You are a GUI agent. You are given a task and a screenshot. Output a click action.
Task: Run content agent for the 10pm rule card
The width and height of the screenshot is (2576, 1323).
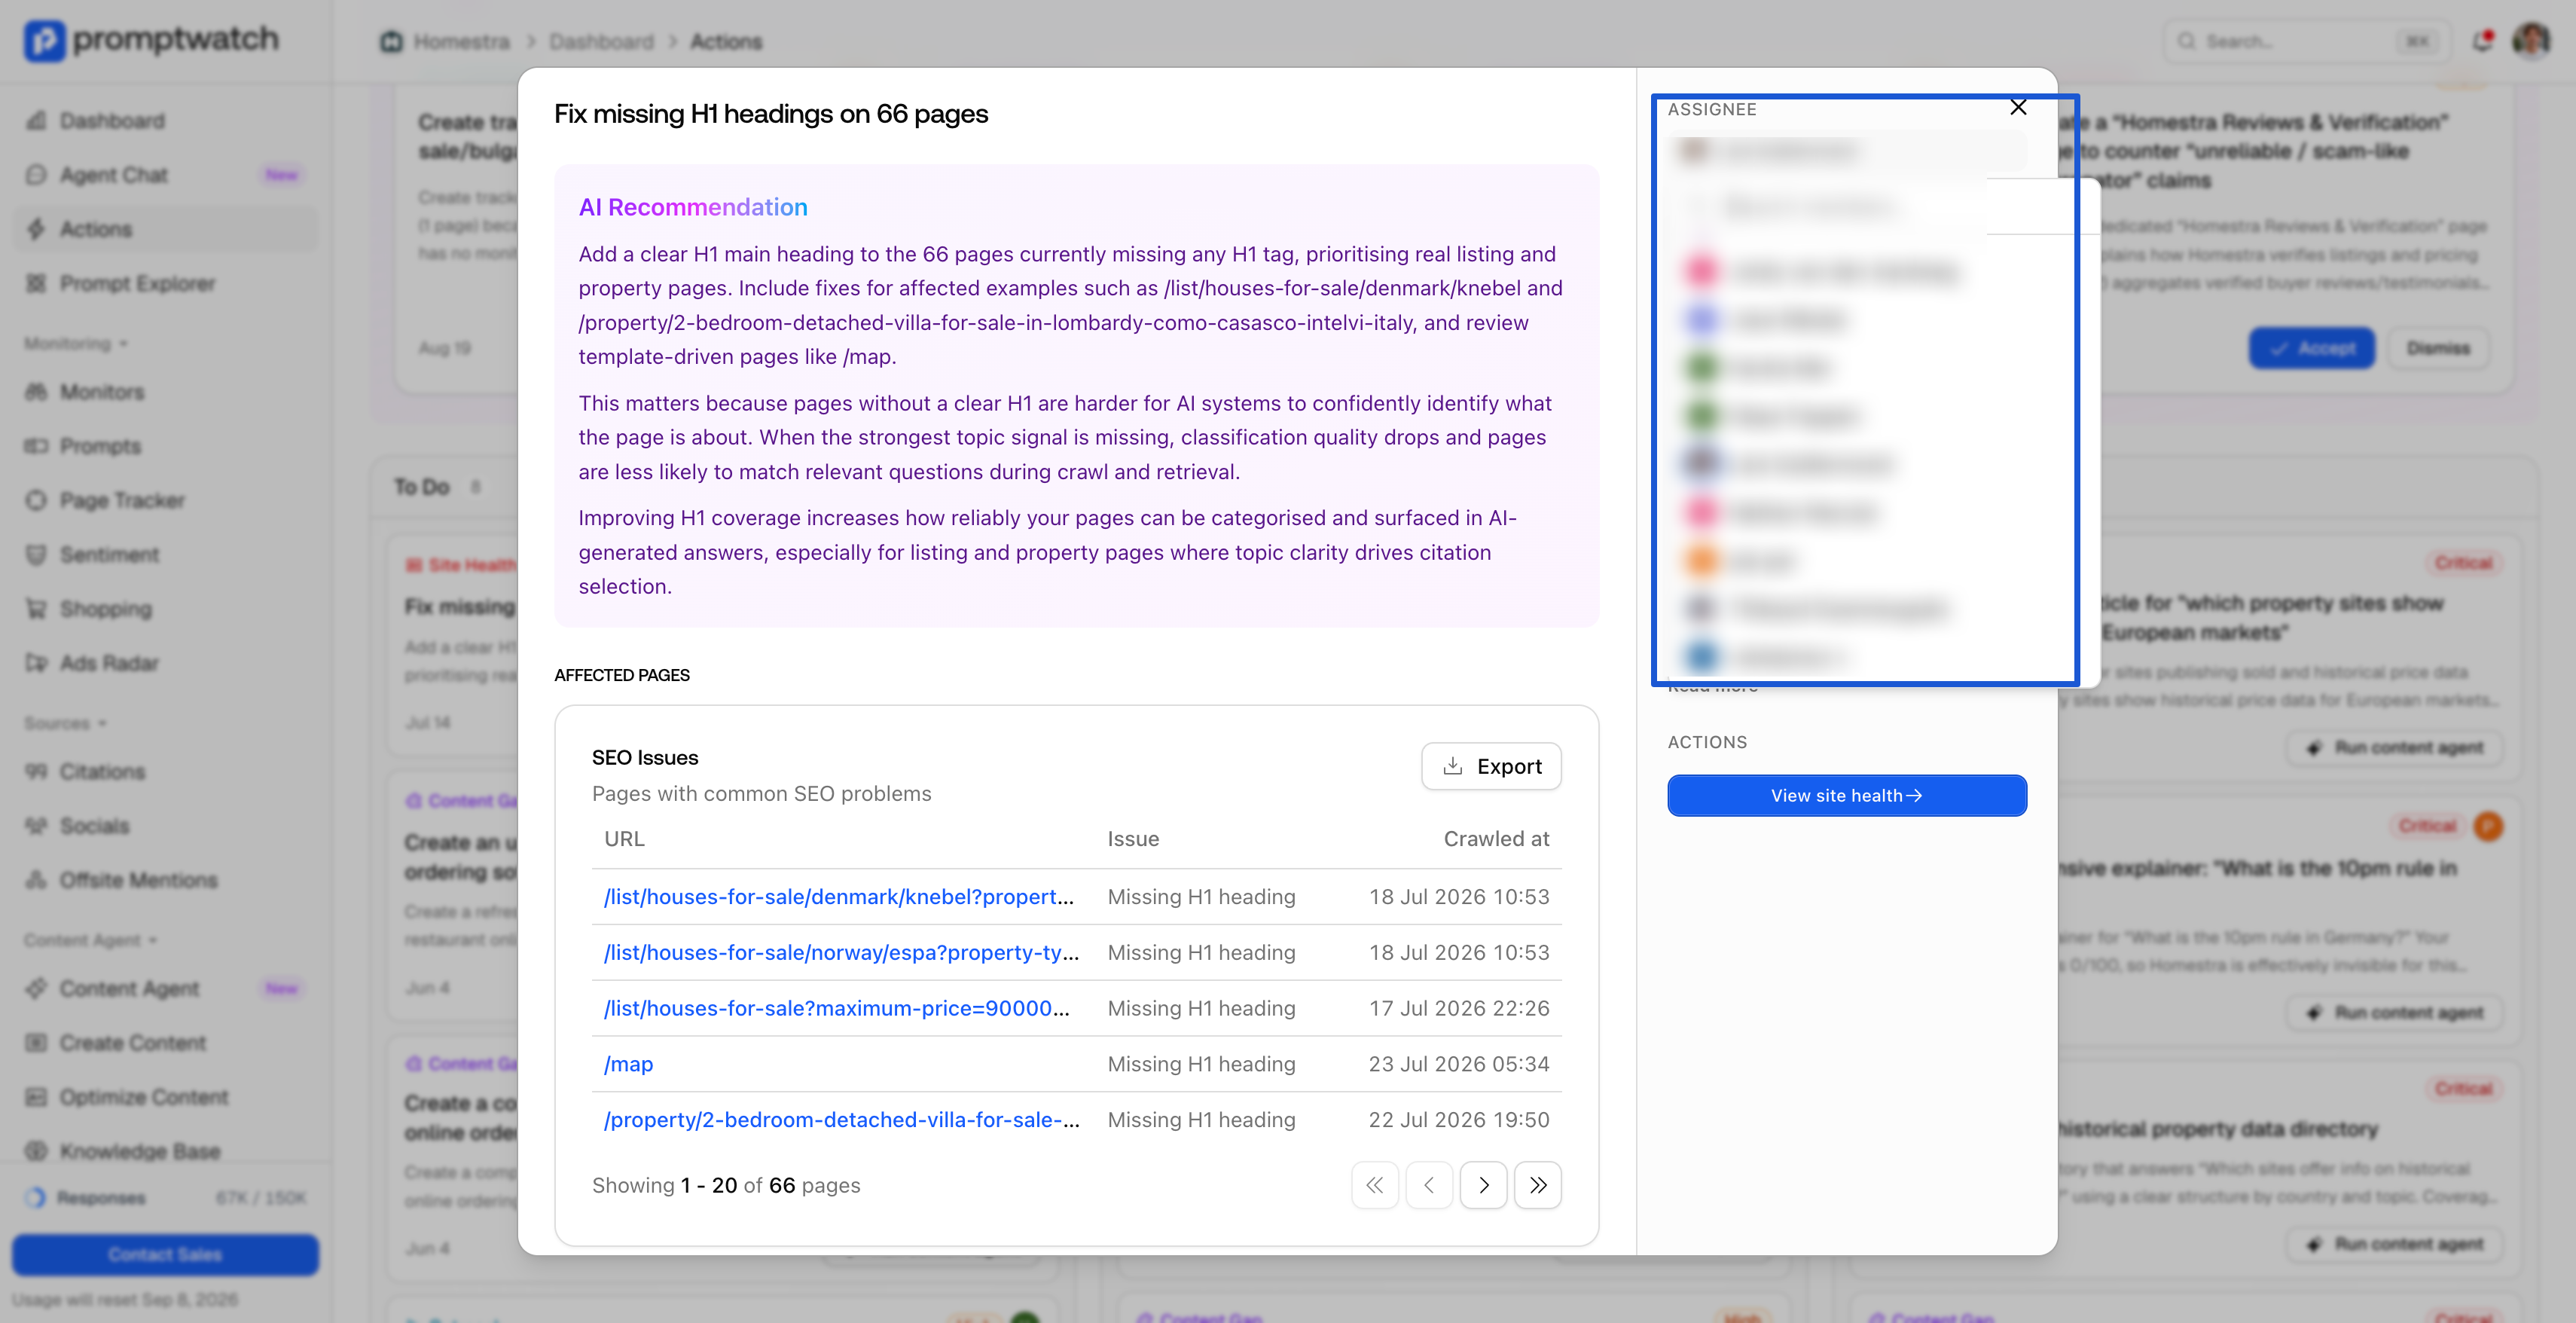click(x=2395, y=1012)
